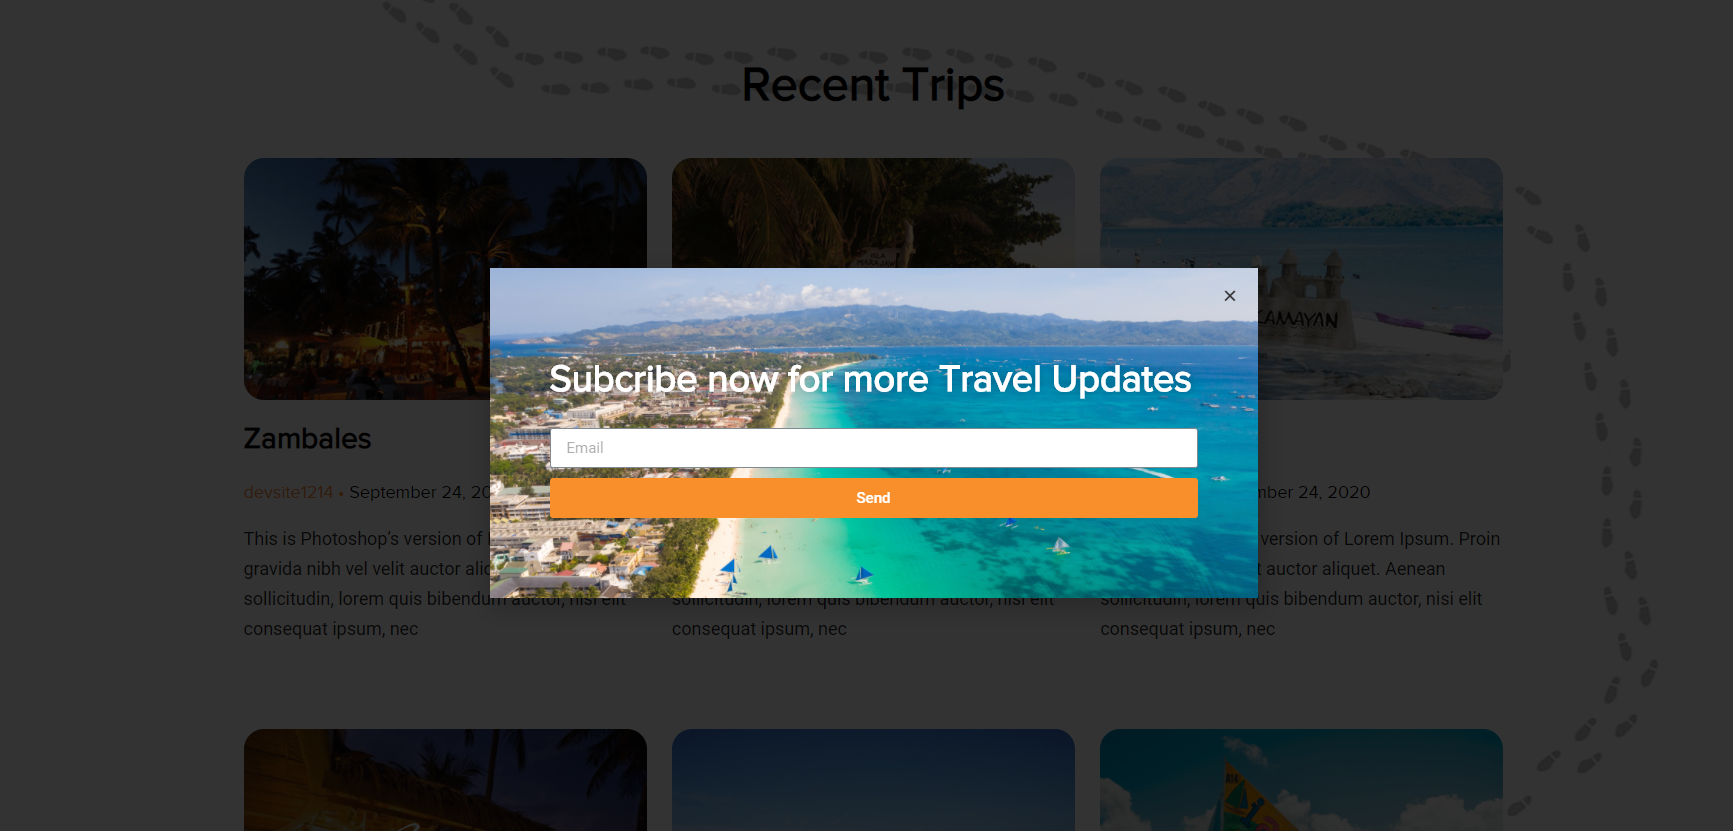Open the palm tree trip thumbnail
1733x831 pixels.
tap(873, 212)
